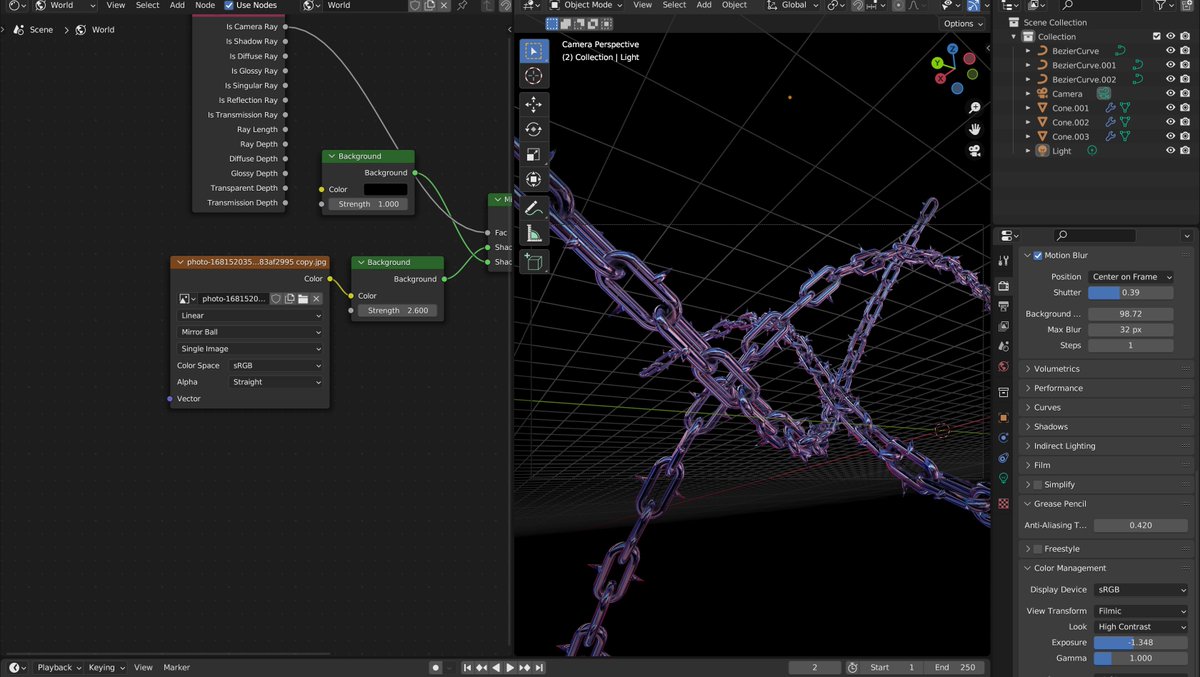Open the Texture properties tab

(x=1003, y=503)
